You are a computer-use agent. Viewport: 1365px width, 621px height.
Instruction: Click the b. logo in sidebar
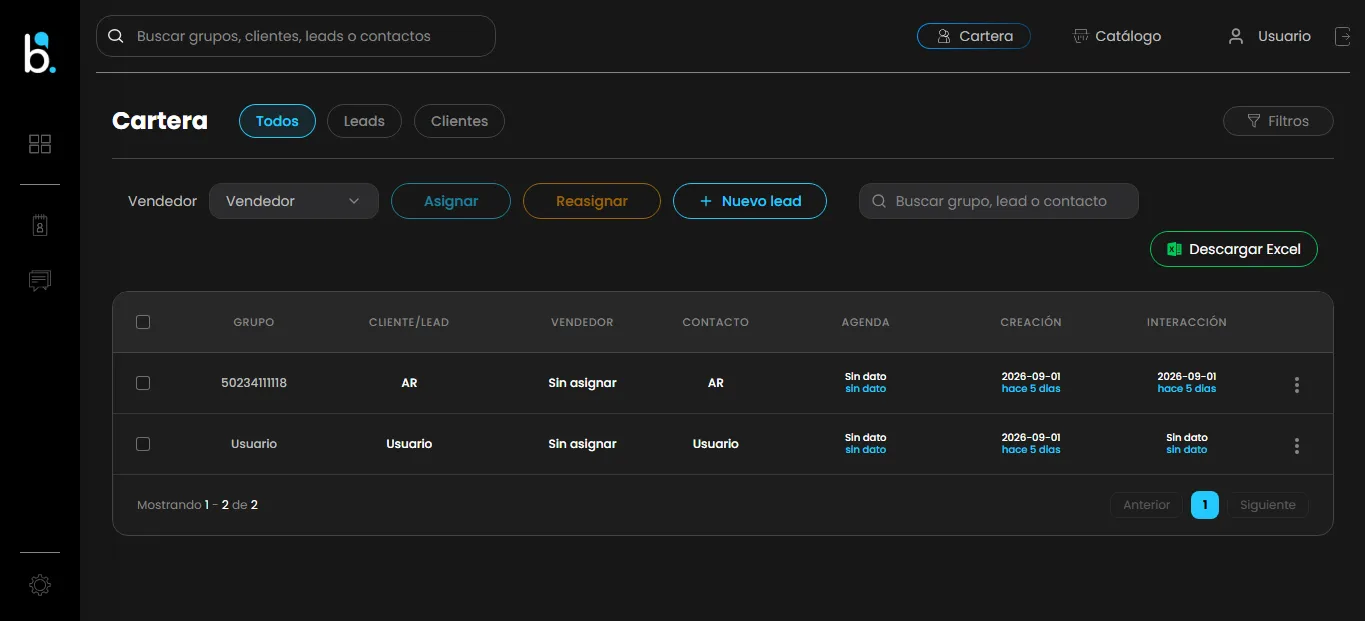40,52
